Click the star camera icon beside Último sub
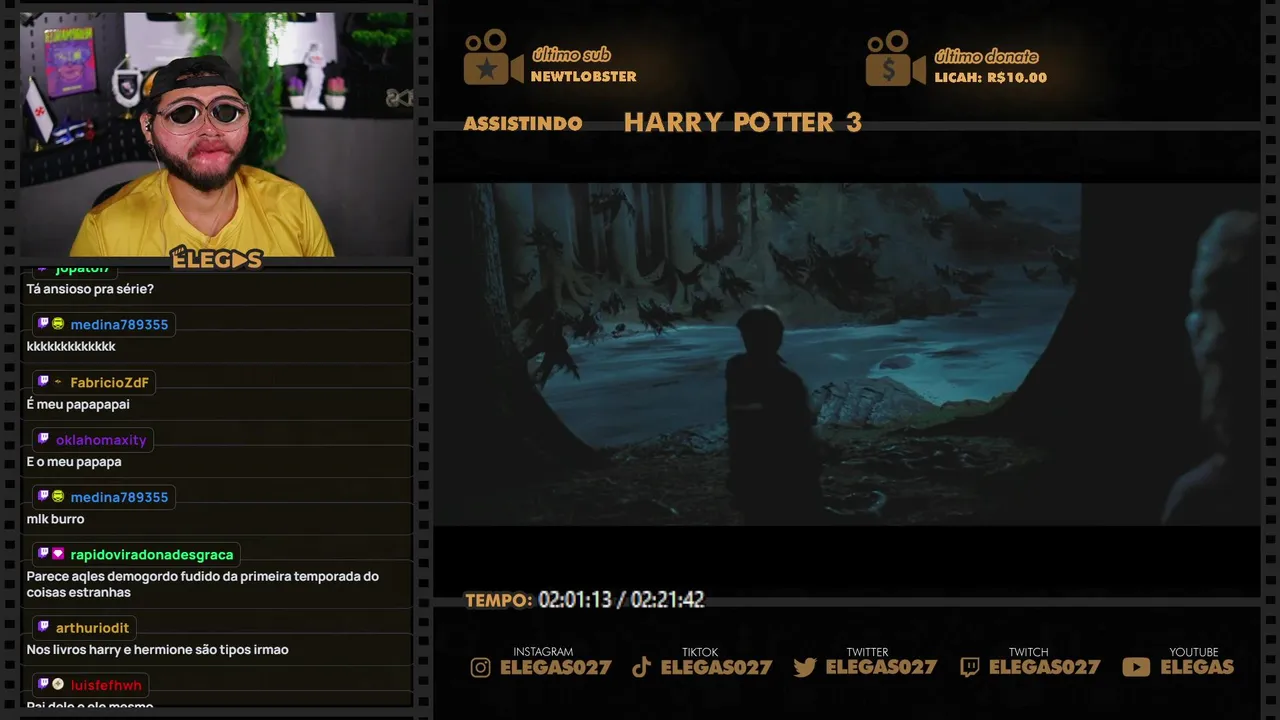The image size is (1280, 720). click(x=493, y=58)
